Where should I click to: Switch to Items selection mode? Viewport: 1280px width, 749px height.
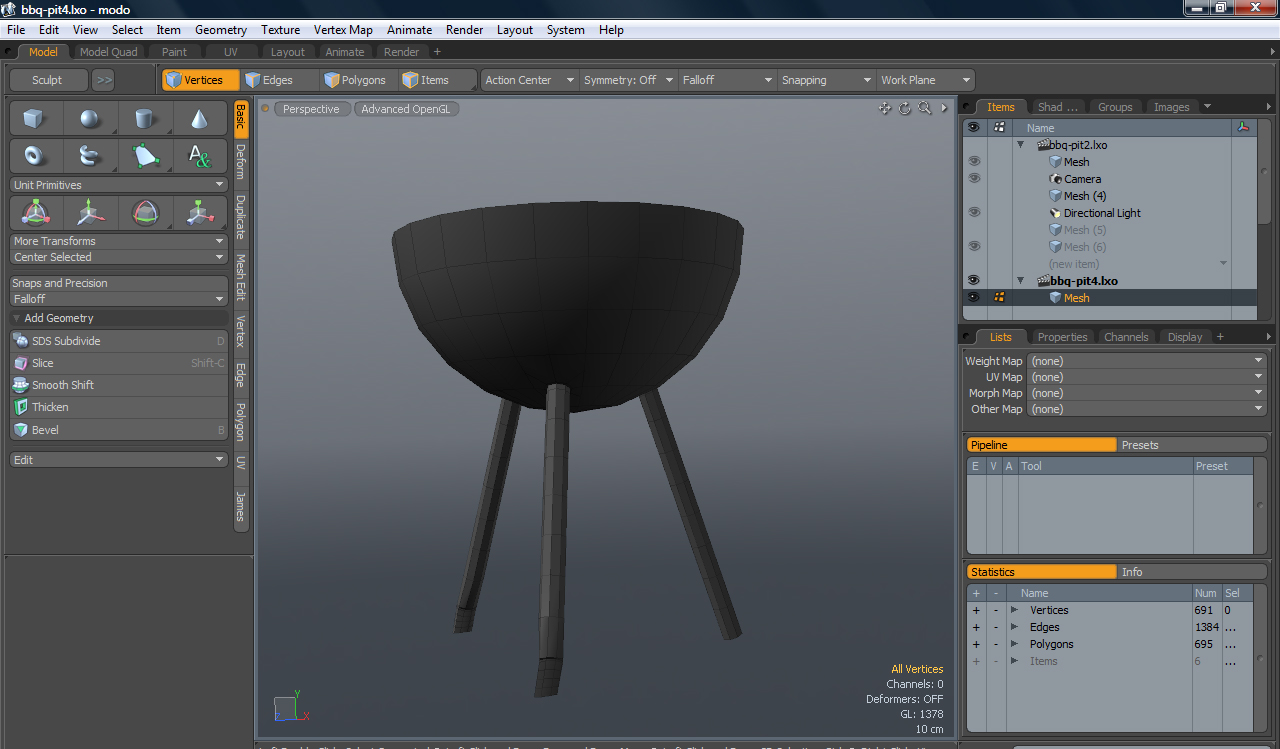click(436, 80)
